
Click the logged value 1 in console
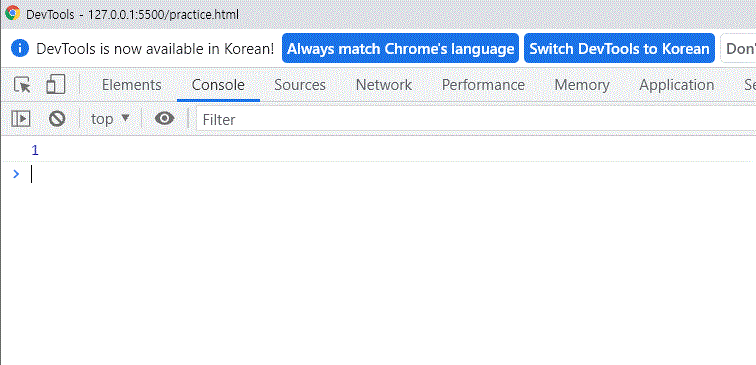point(35,150)
